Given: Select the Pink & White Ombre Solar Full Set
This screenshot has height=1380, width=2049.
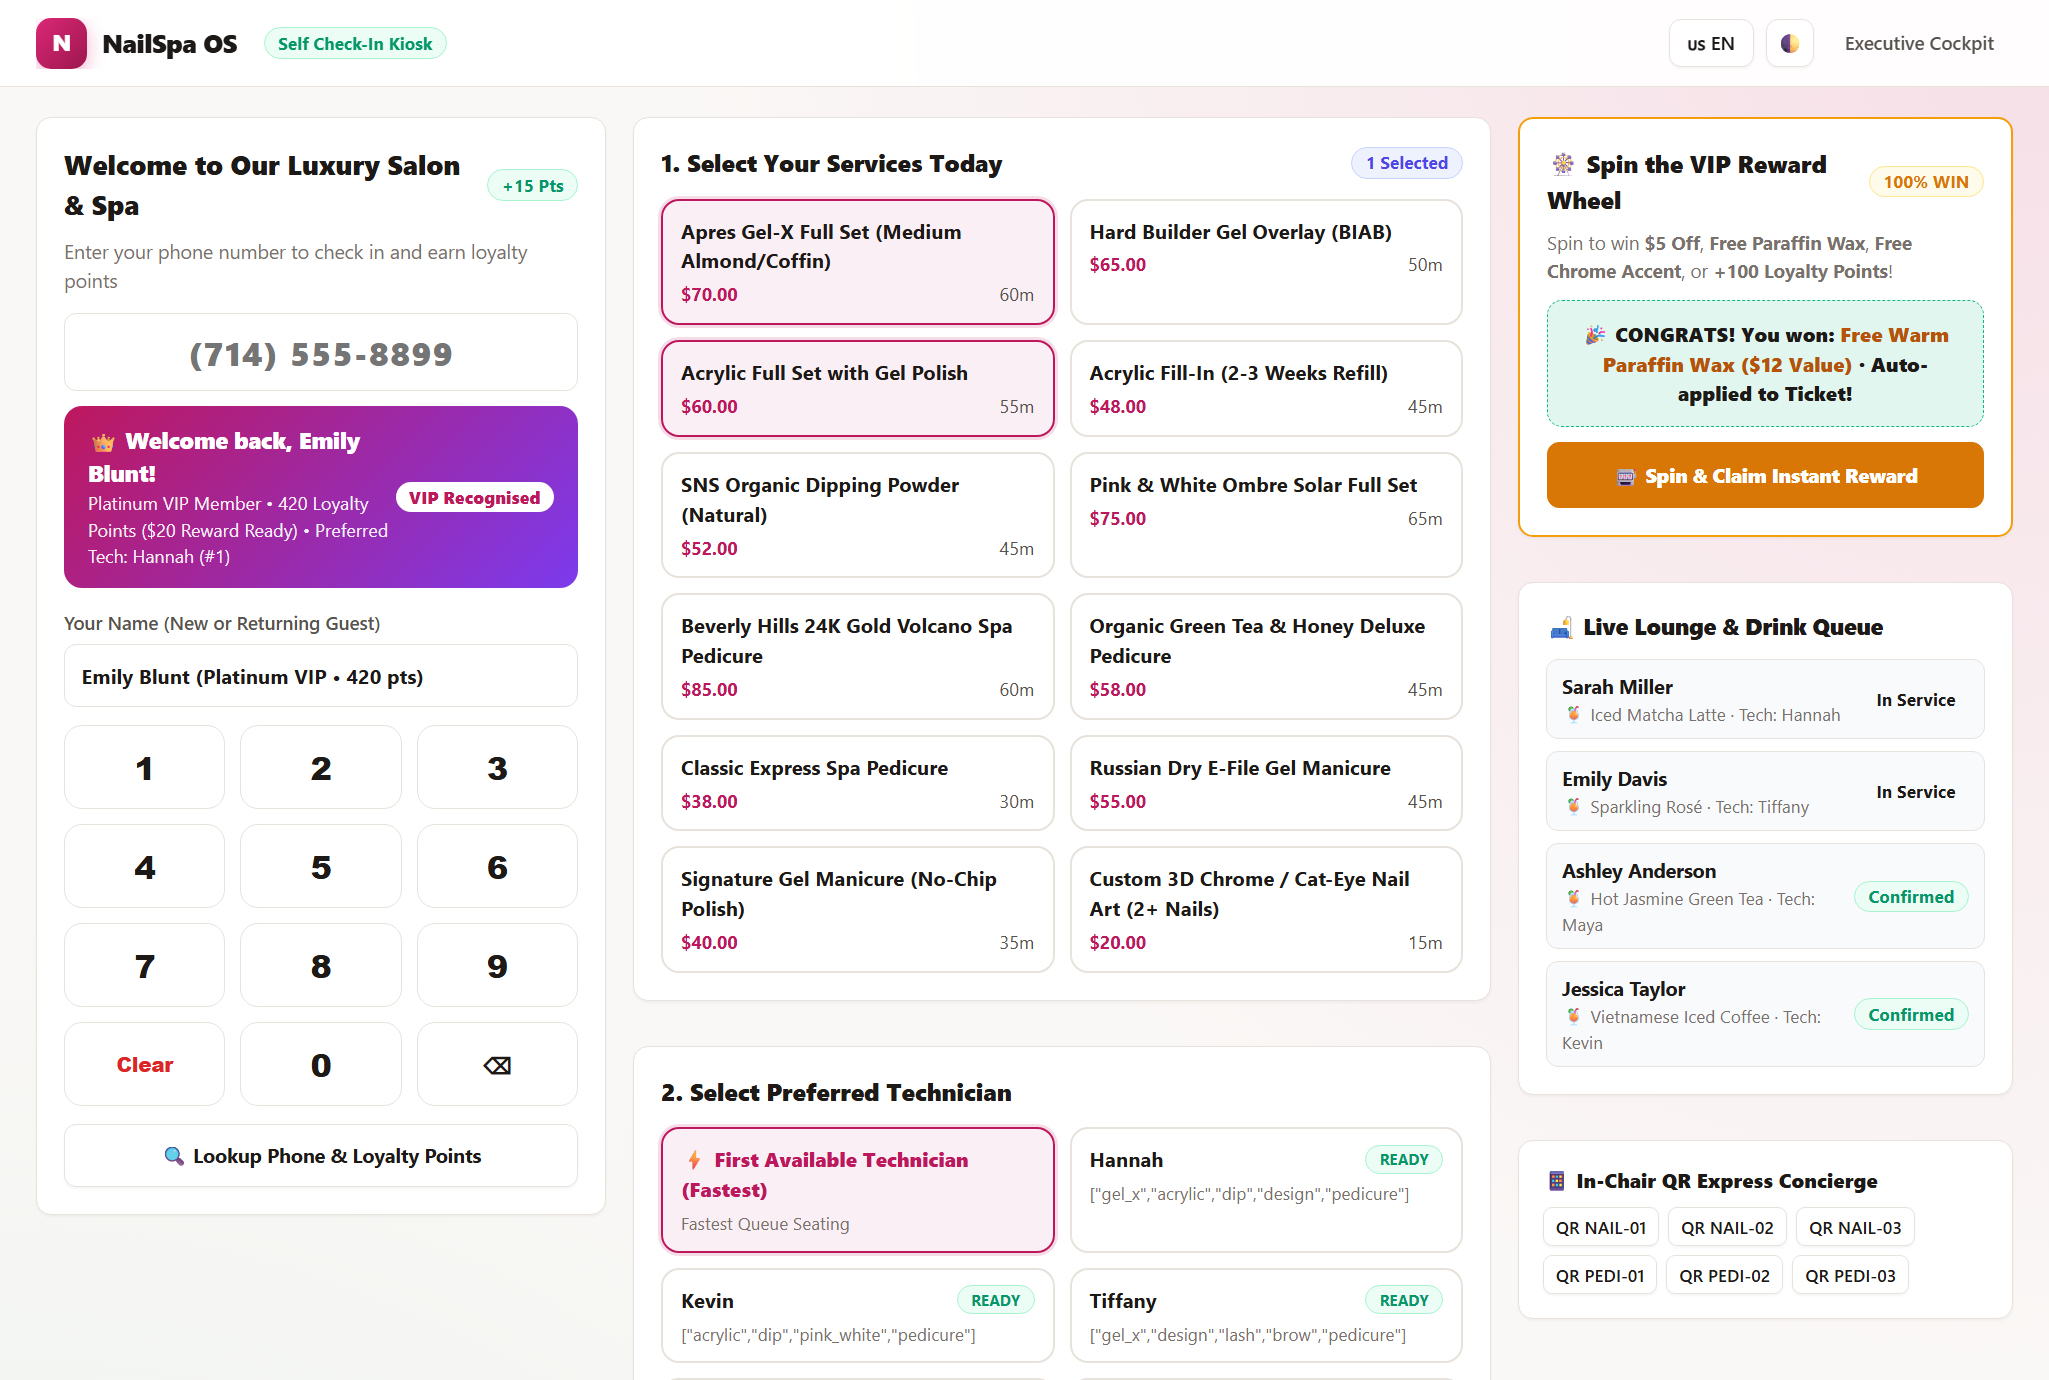Looking at the screenshot, I should point(1266,515).
